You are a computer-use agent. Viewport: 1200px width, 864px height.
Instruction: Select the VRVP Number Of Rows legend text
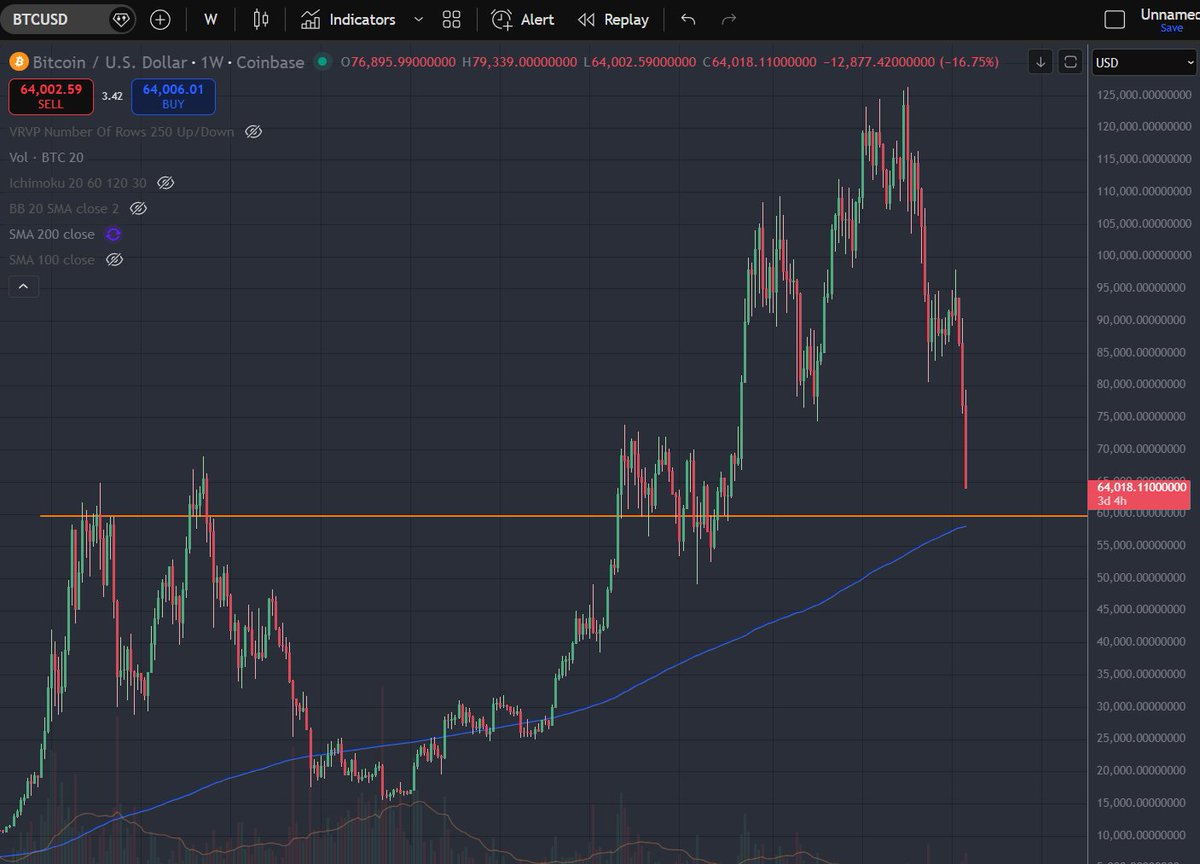tap(122, 132)
